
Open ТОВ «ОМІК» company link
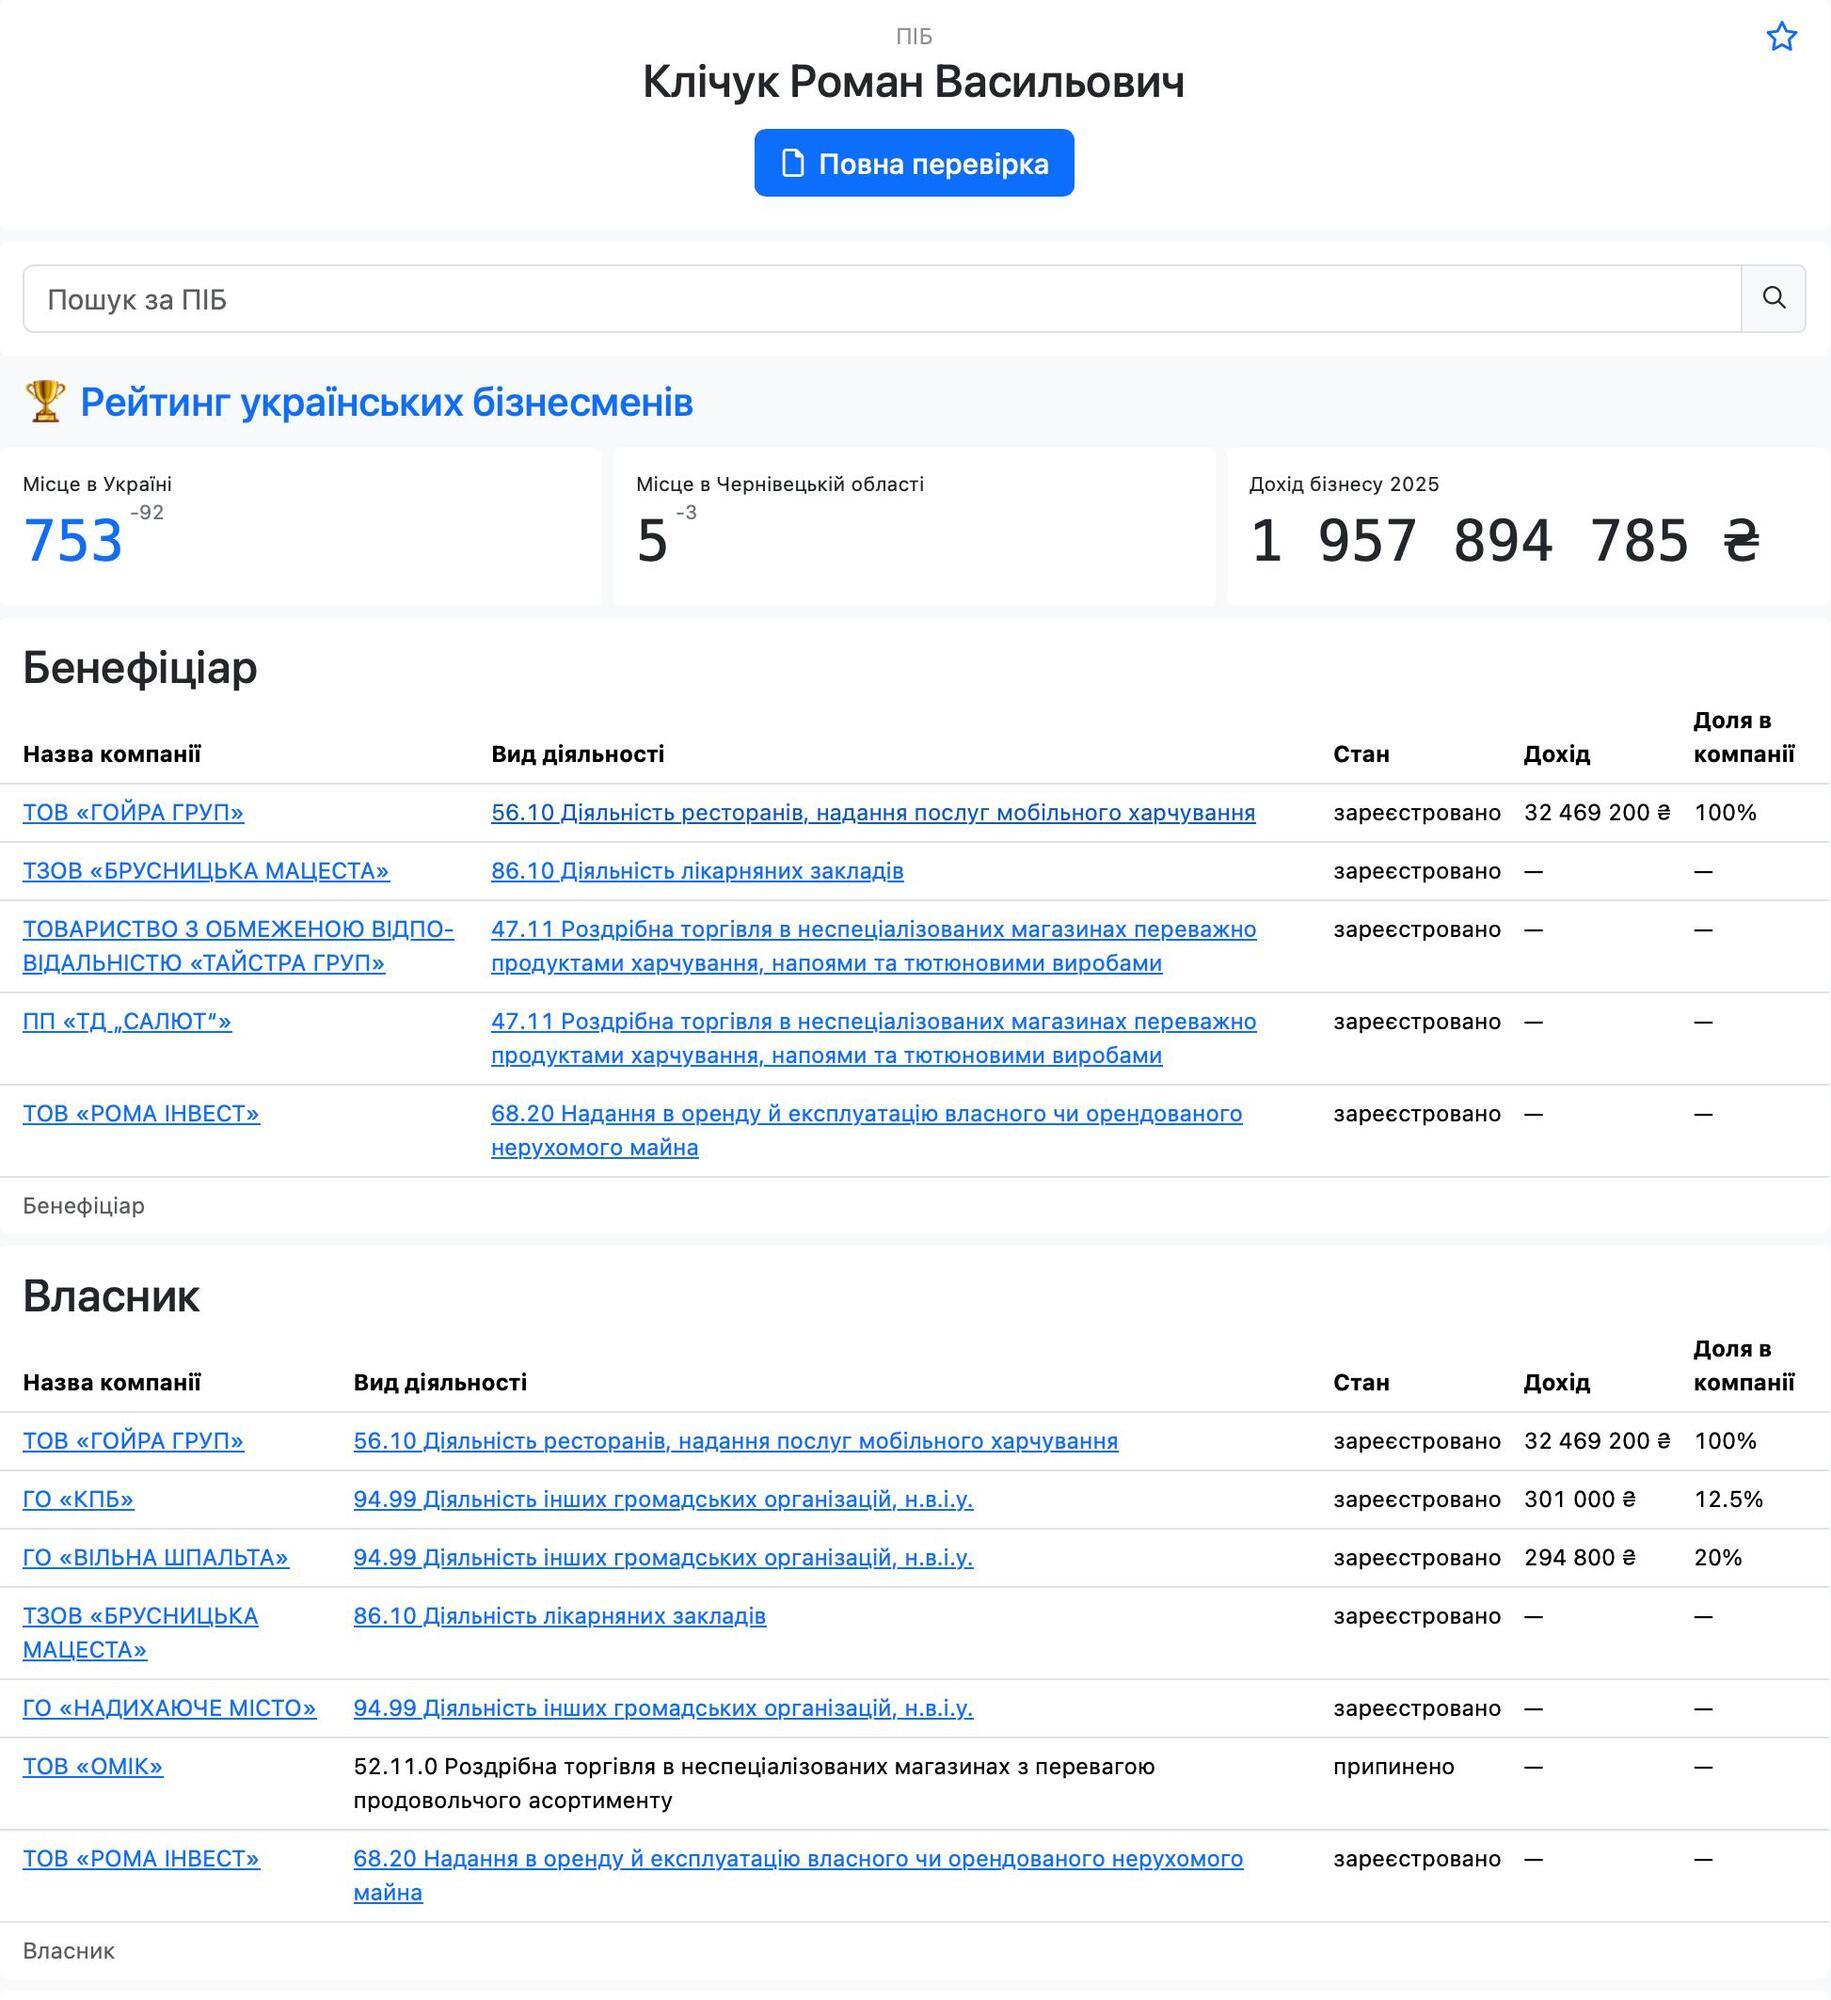coord(93,1766)
